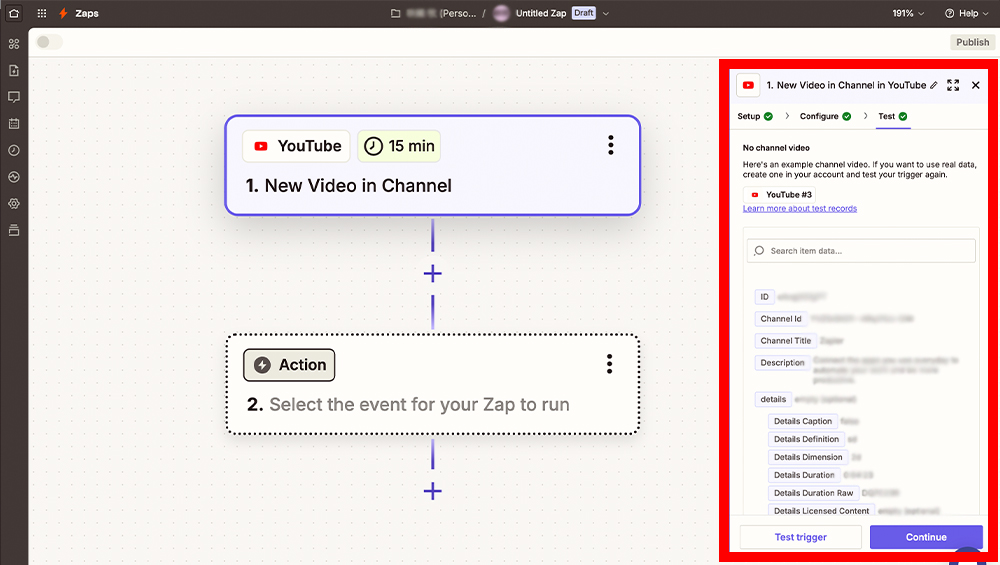Close the step editor panel

(x=976, y=85)
